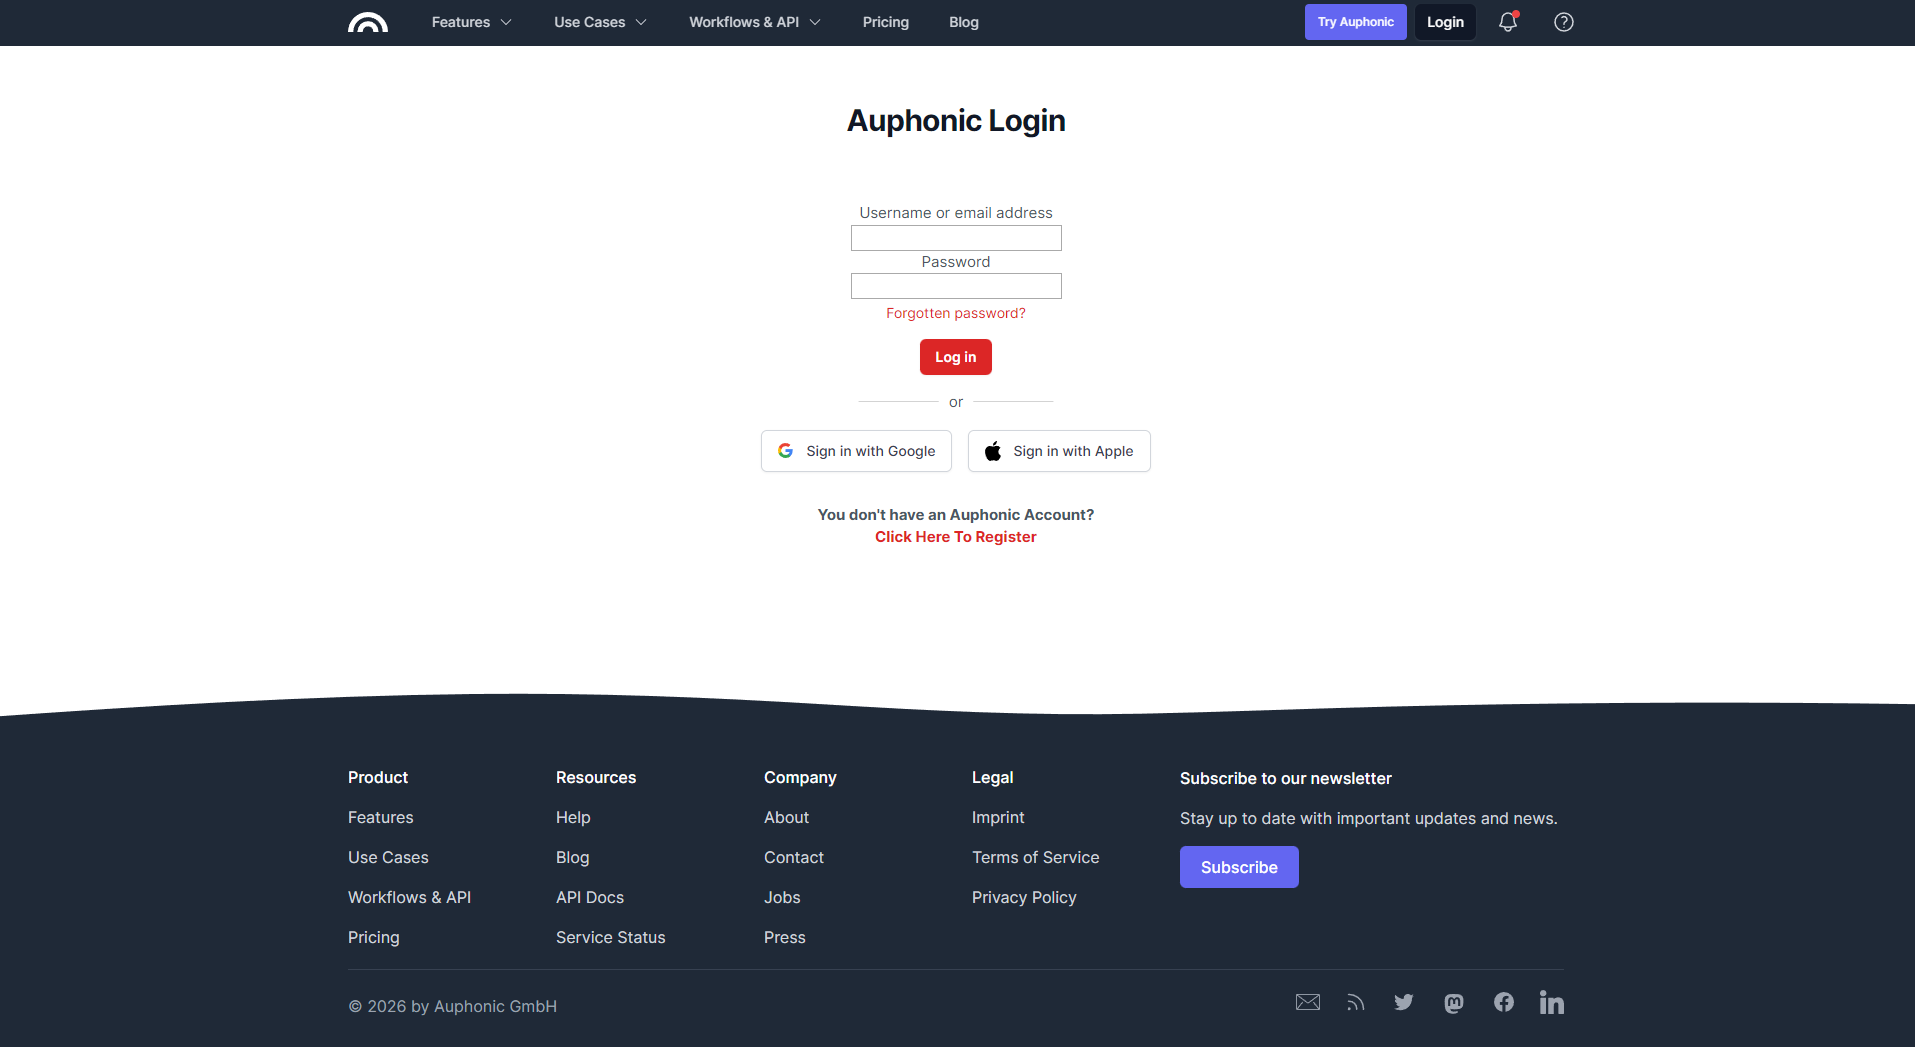The width and height of the screenshot is (1915, 1047).
Task: Click the RSS feed icon in footer
Action: [x=1355, y=1002]
